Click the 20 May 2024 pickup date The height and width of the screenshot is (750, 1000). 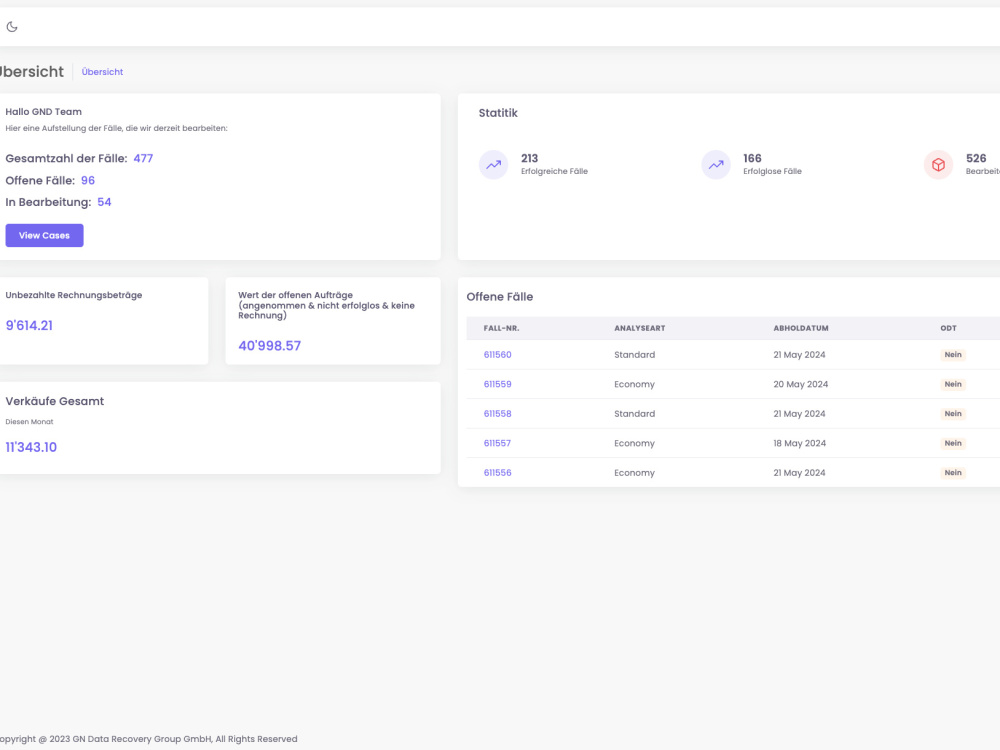(801, 384)
